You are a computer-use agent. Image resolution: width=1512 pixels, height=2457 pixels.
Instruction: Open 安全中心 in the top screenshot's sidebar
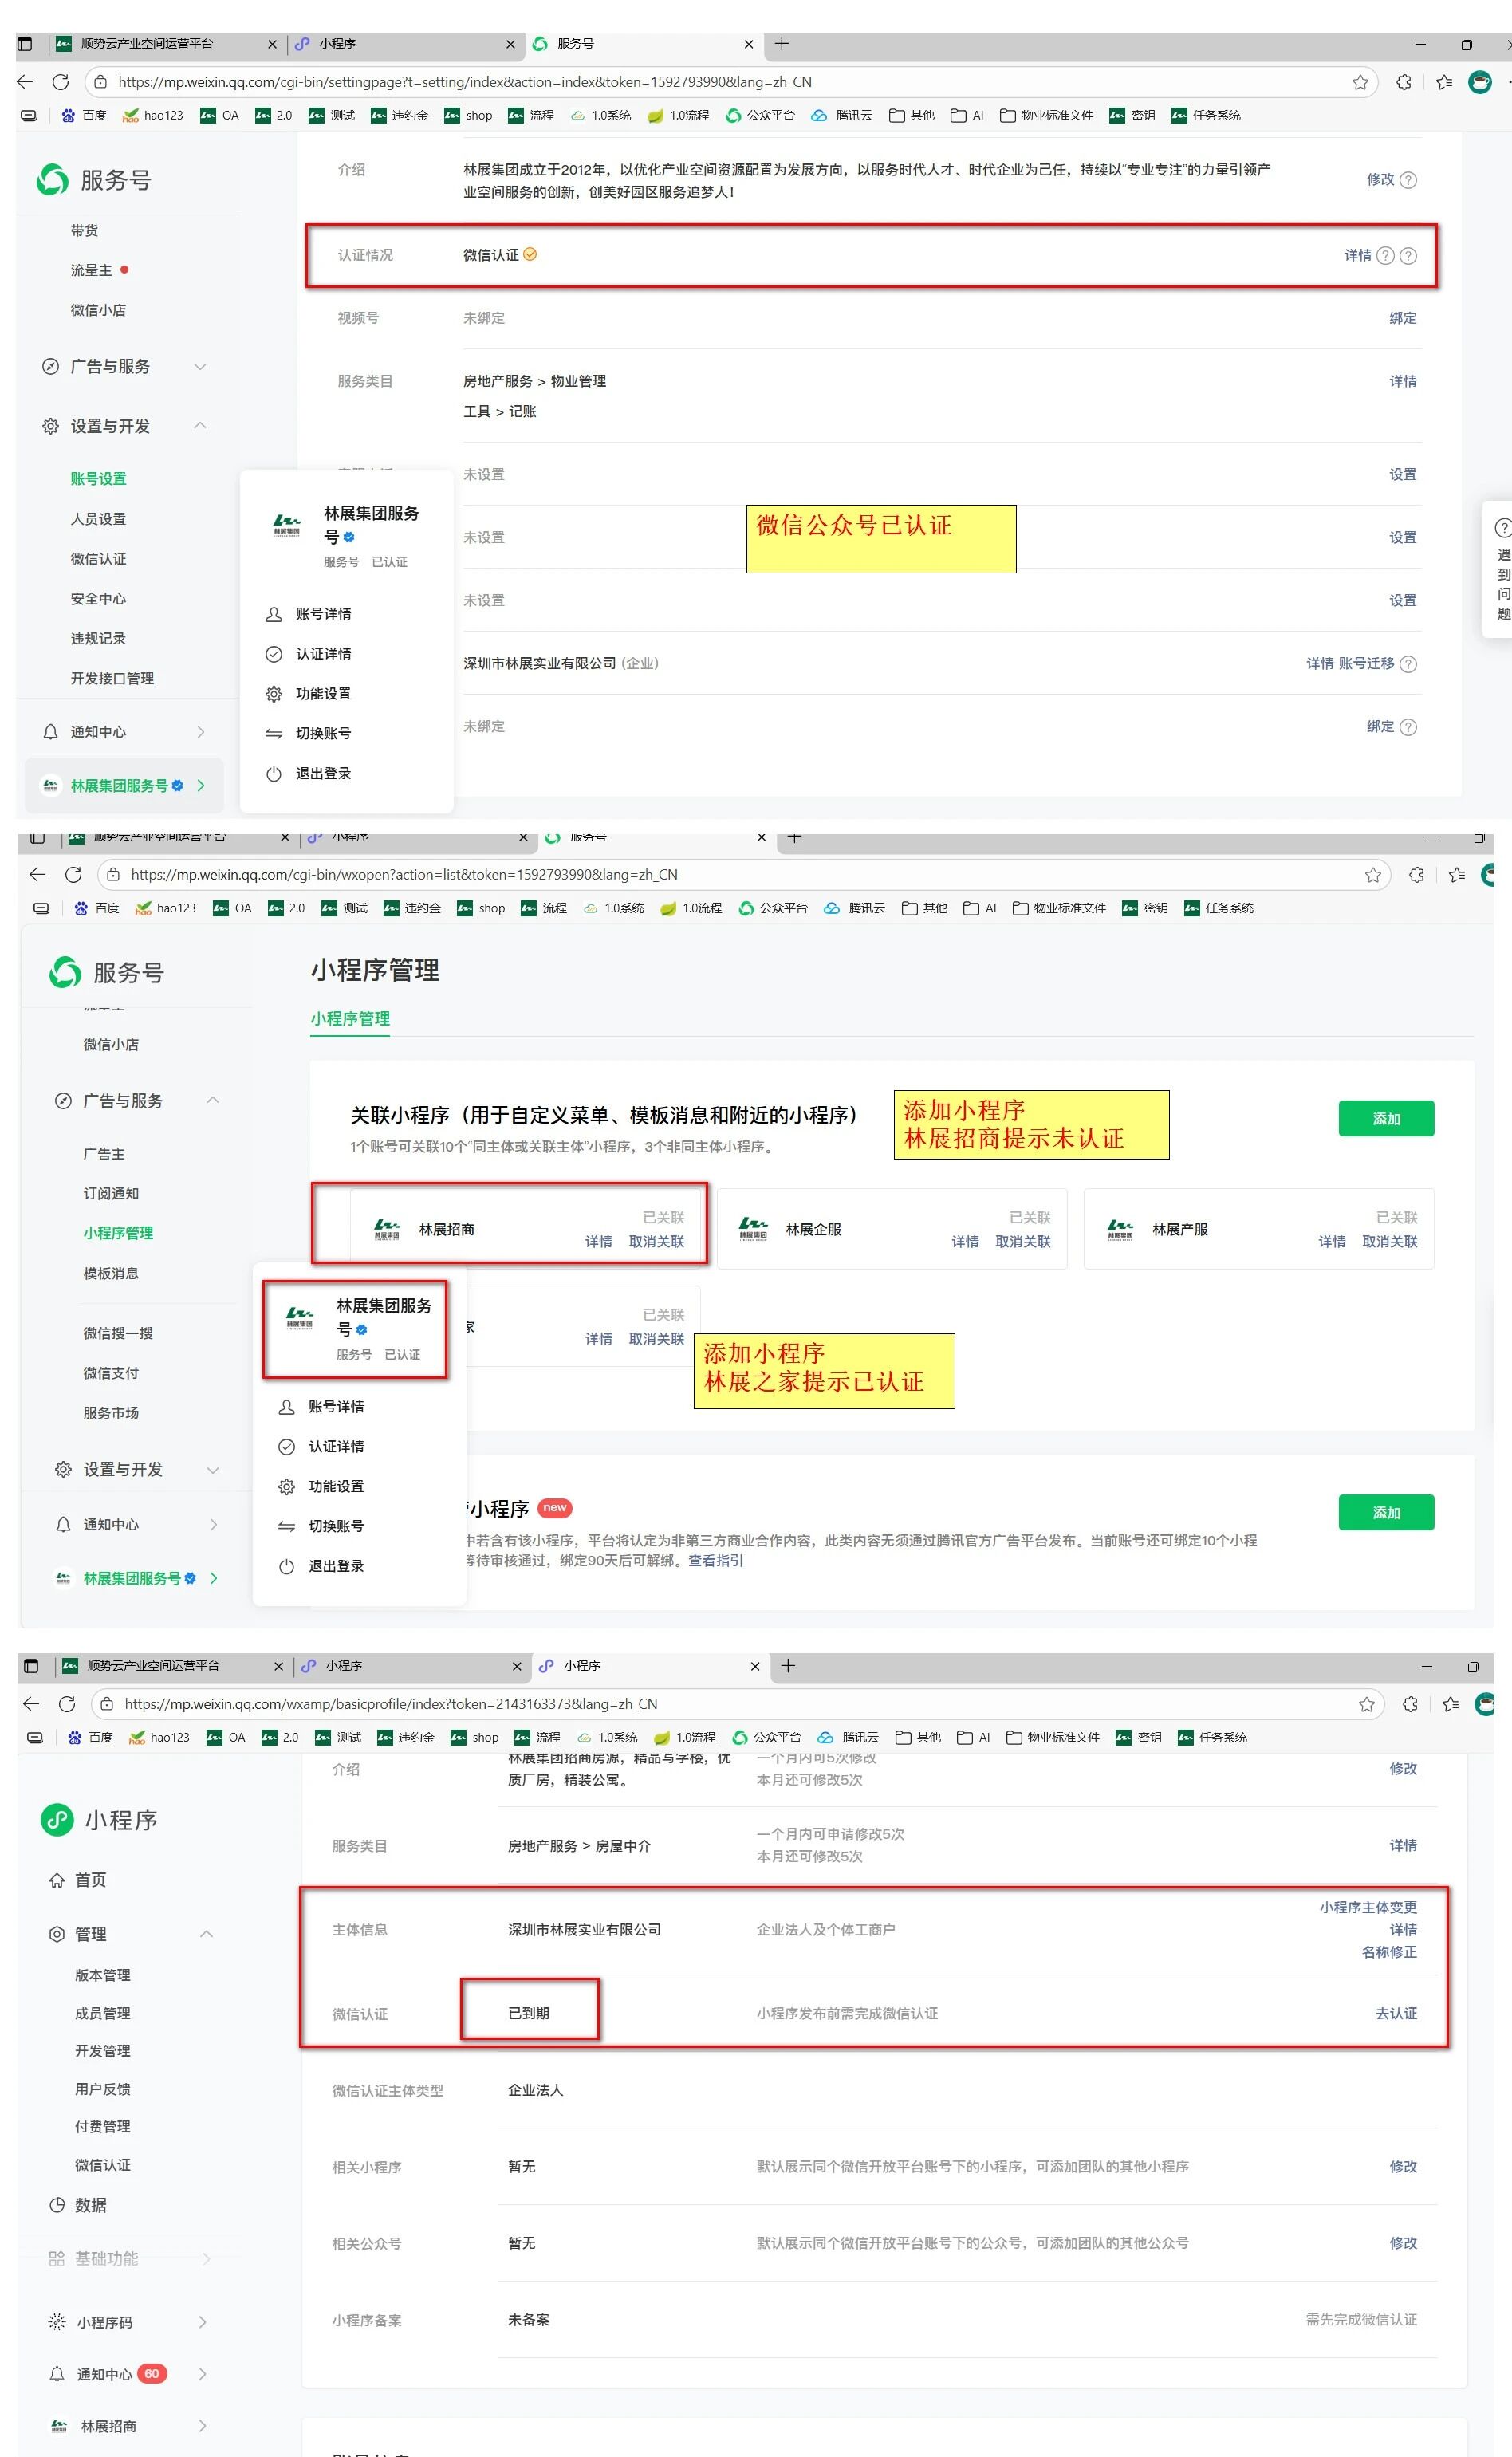(98, 599)
